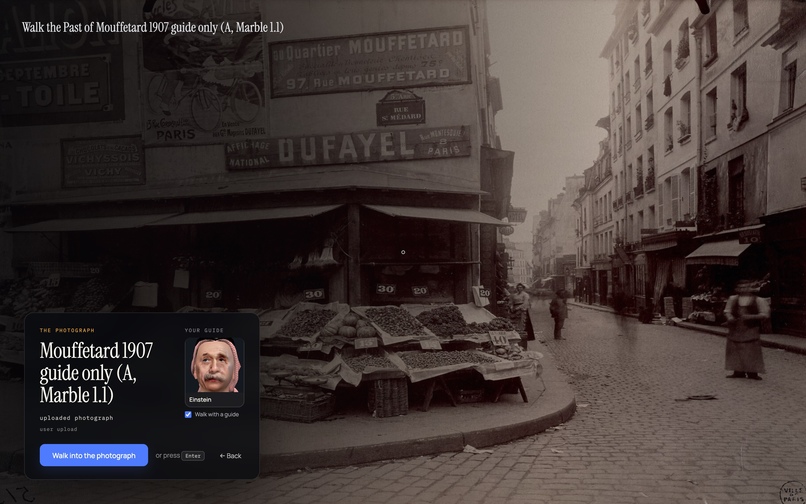The image size is (806, 504).
Task: Uncheck the Walk with a guide checkbox
Action: [x=188, y=415]
